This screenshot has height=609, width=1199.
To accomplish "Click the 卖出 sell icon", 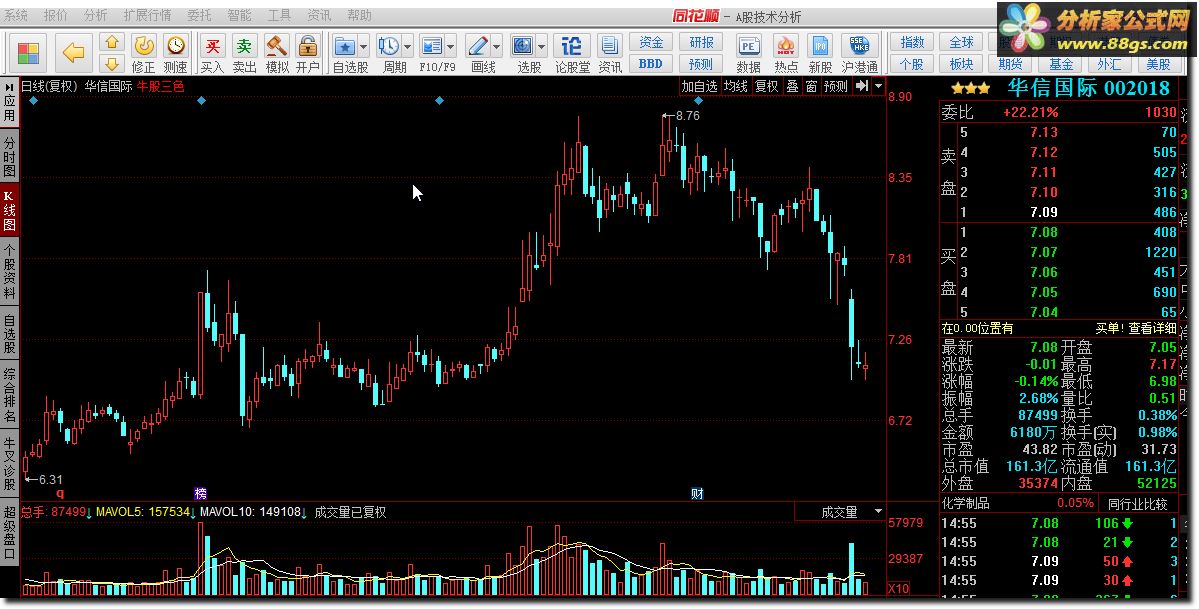I will click(x=244, y=54).
